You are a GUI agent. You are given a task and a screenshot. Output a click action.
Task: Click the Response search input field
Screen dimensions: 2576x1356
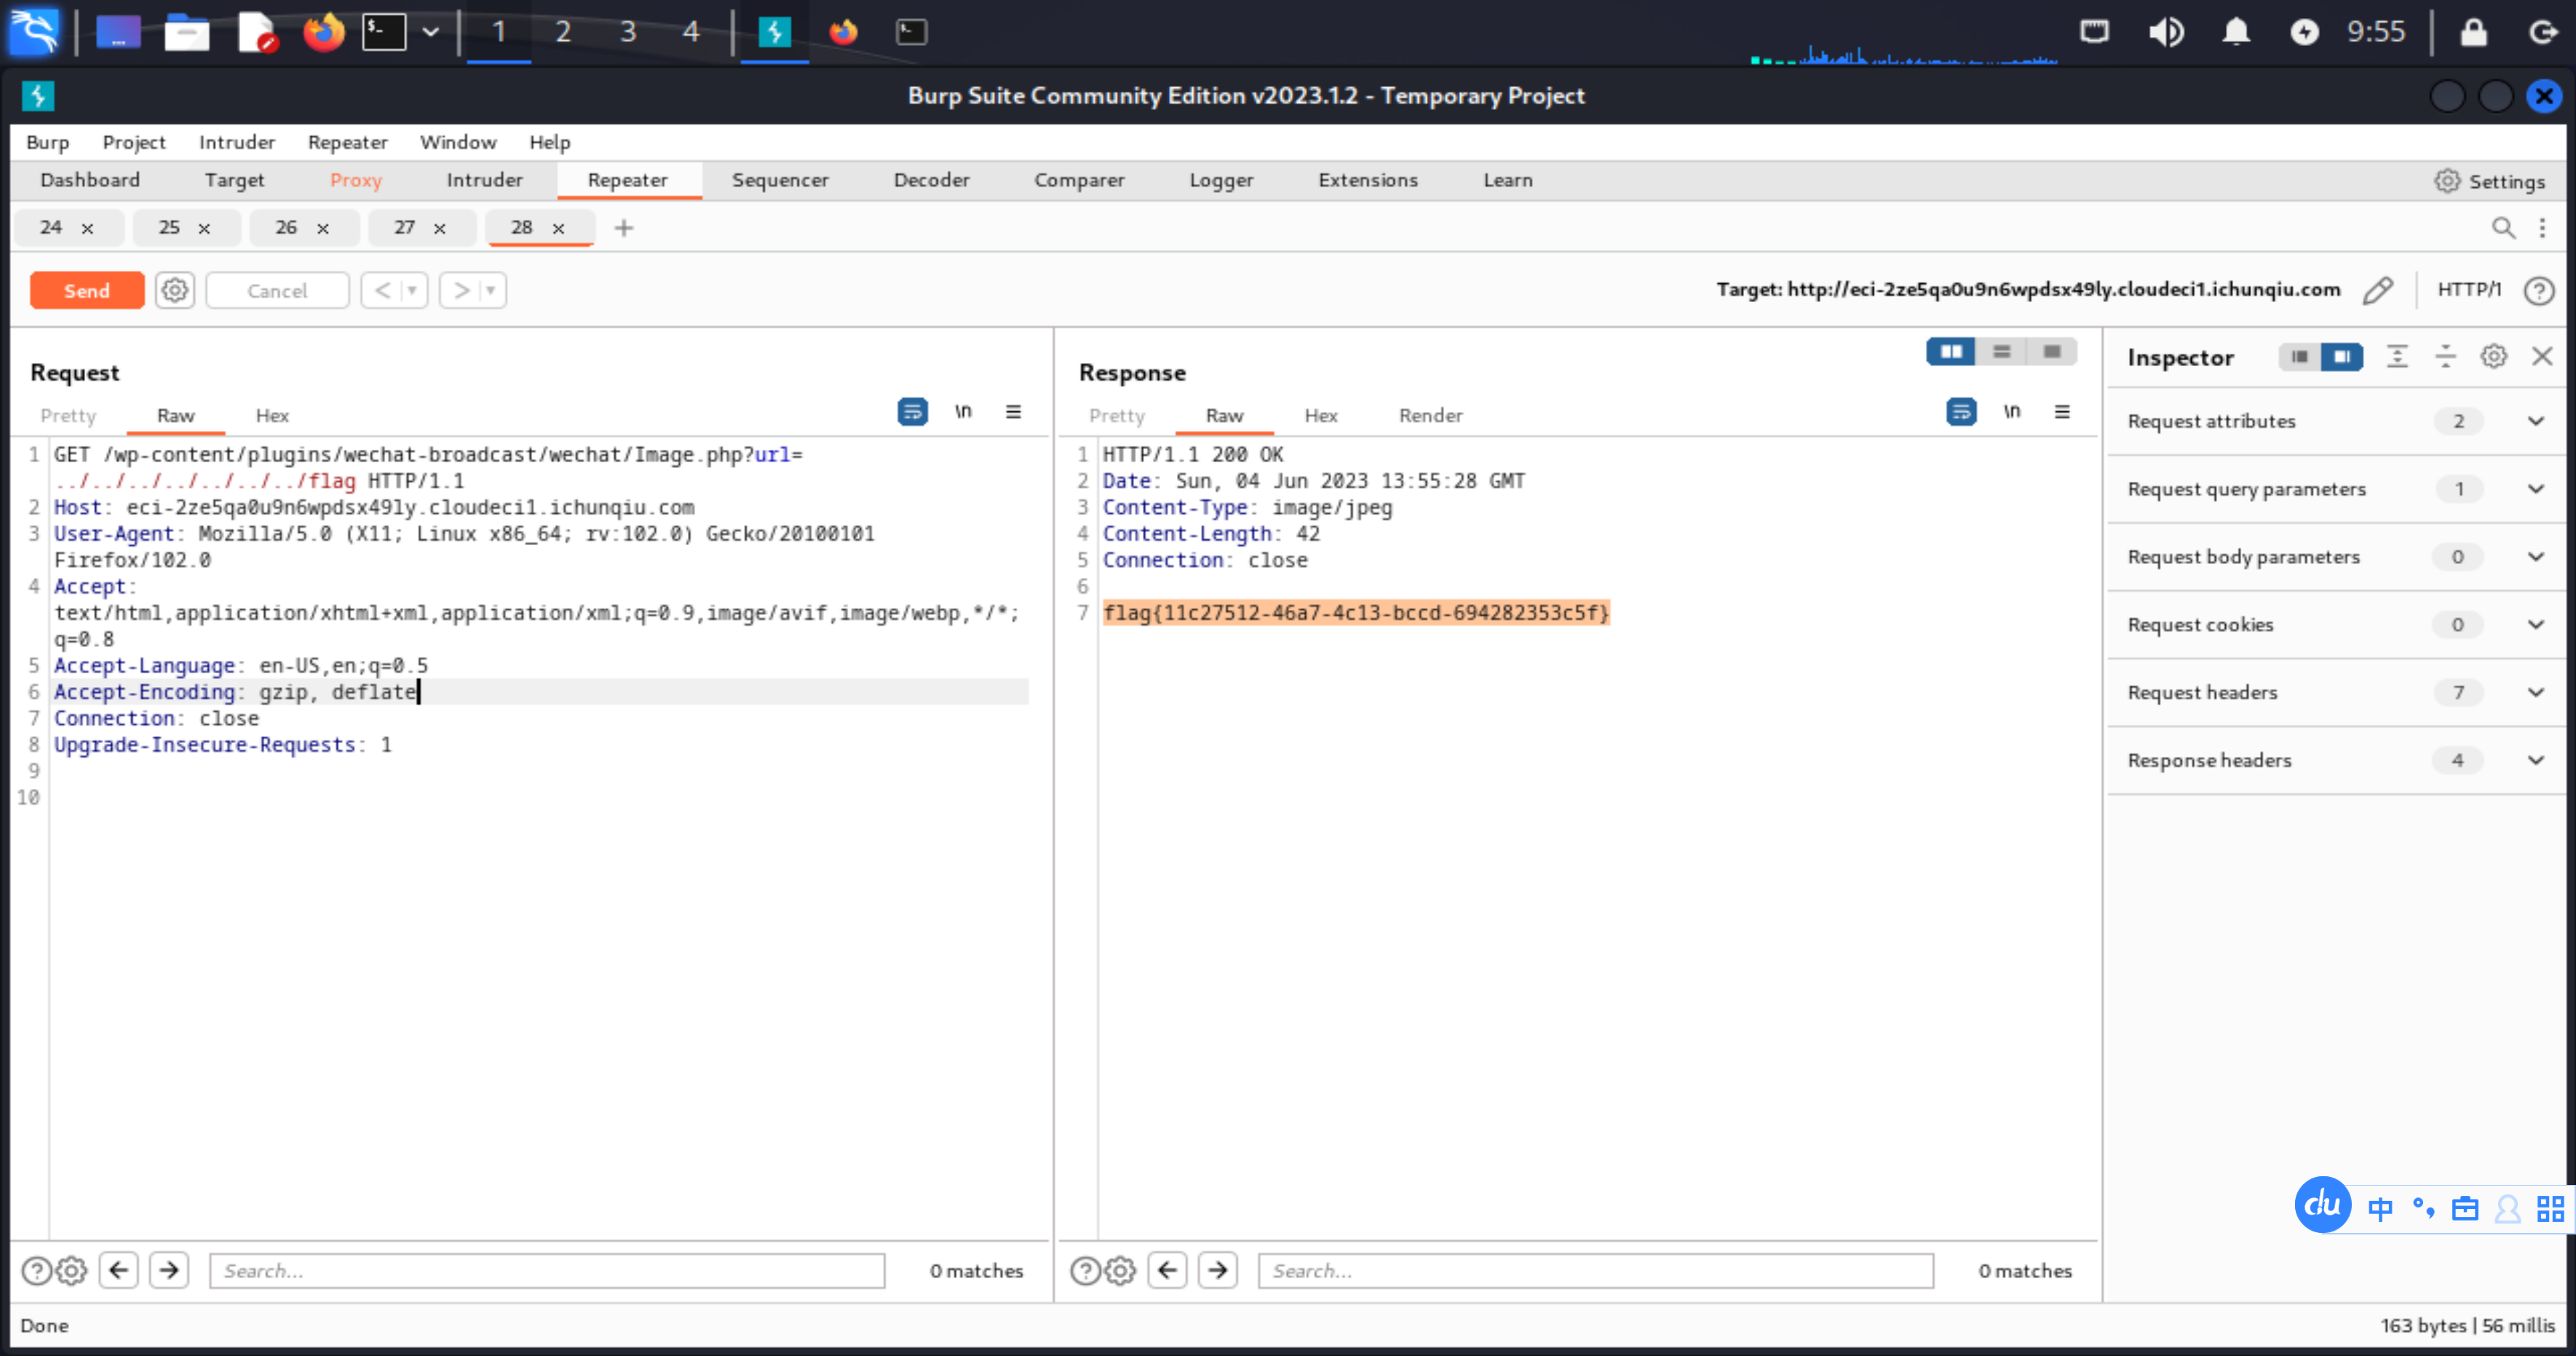(1596, 1271)
